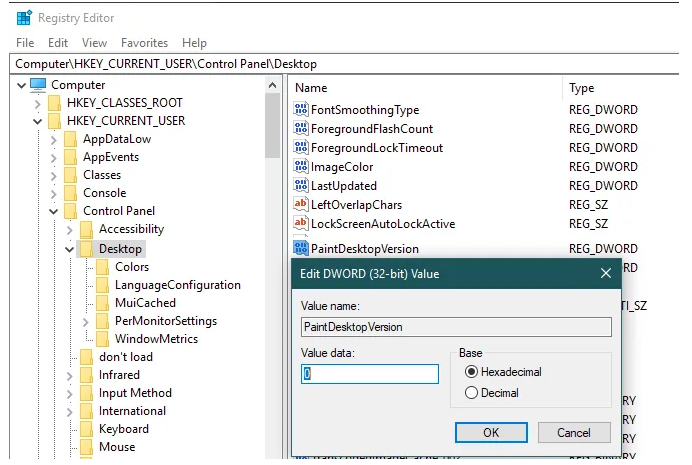The height and width of the screenshot is (465, 692).
Task: Confirm the DWORD edit with OK
Action: click(491, 432)
